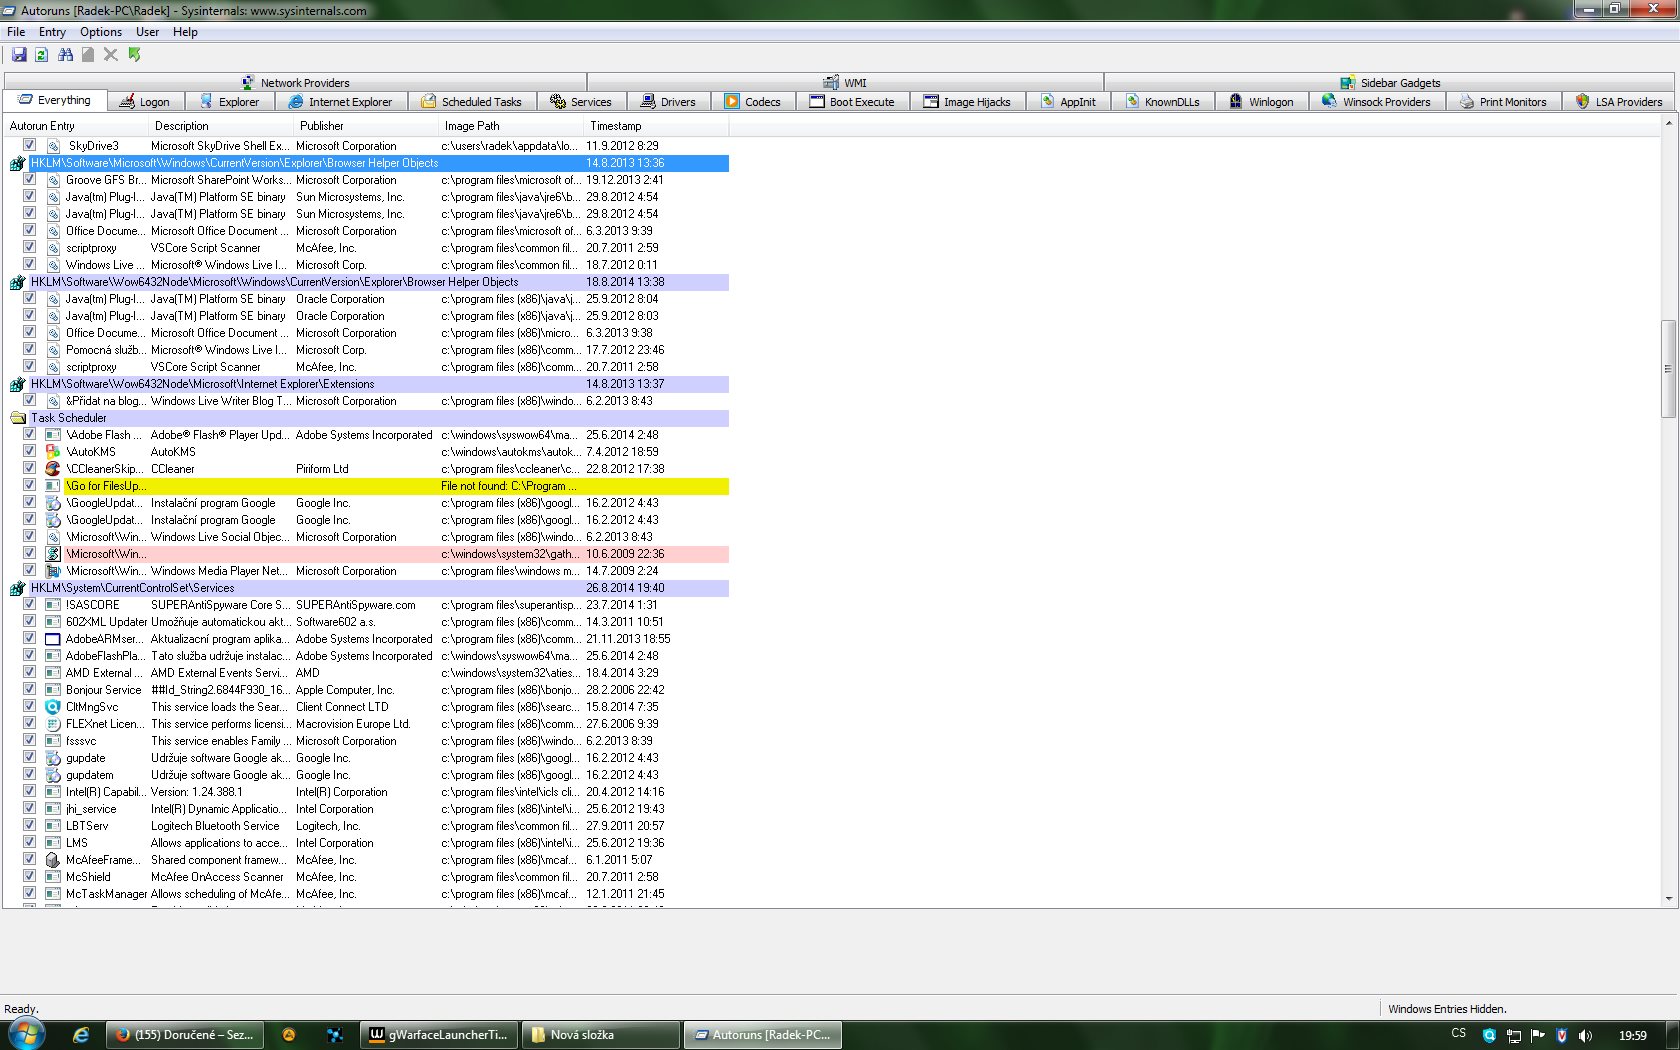The image size is (1680, 1050).
Task: Uncheck the McShield service checkbox
Action: 30,877
